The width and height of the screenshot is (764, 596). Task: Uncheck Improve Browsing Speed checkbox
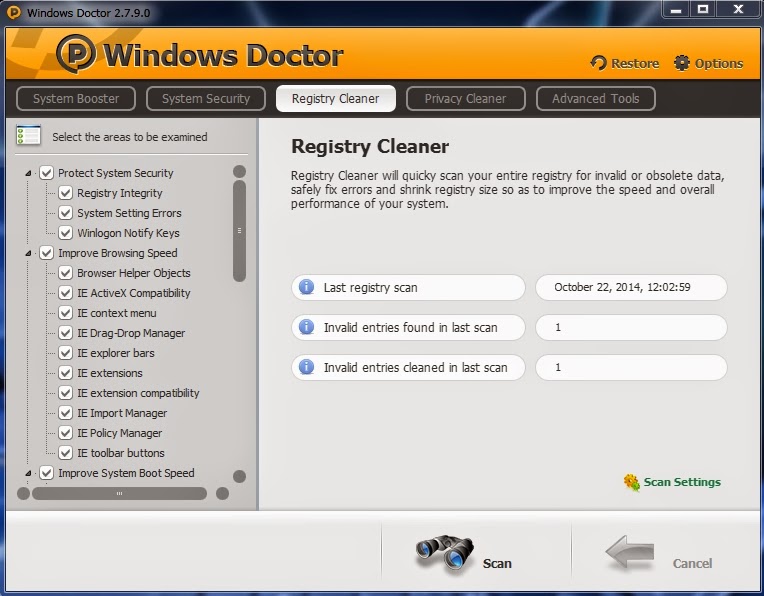click(47, 252)
